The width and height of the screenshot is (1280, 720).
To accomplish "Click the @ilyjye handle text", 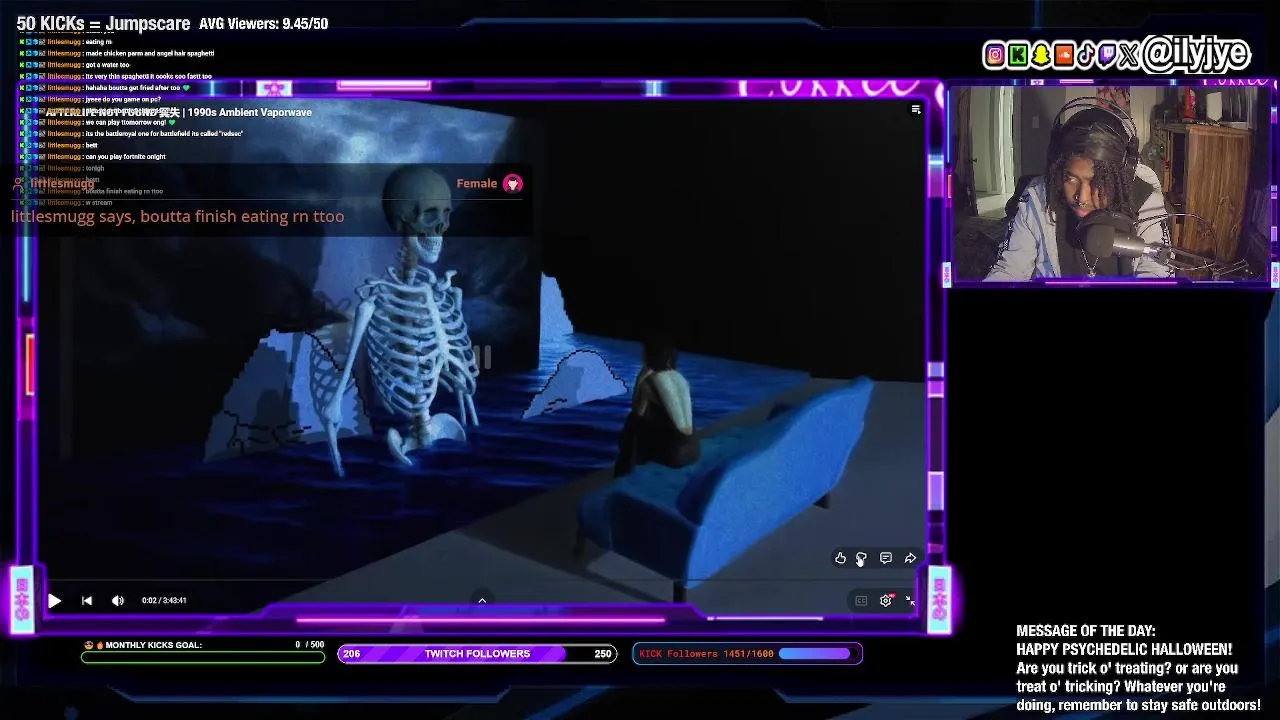I will [x=1196, y=53].
